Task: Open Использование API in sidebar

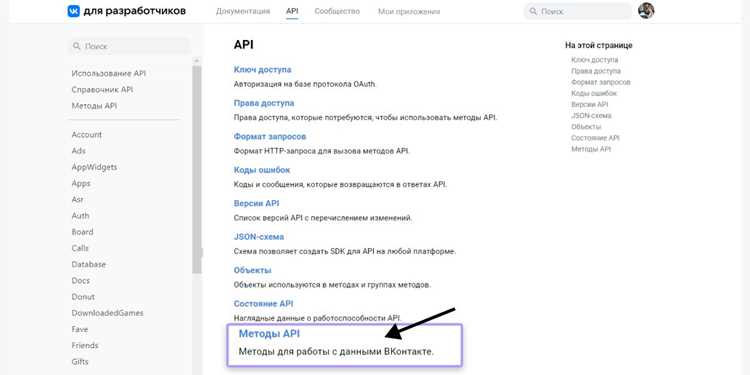Action: tap(109, 74)
